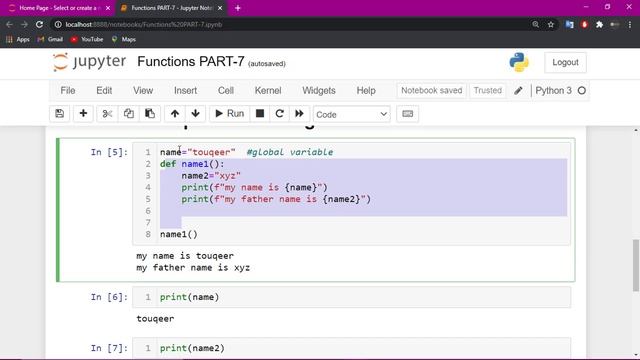This screenshot has height=360, width=640.
Task: Open the Cell menu
Action: pyautogui.click(x=226, y=91)
